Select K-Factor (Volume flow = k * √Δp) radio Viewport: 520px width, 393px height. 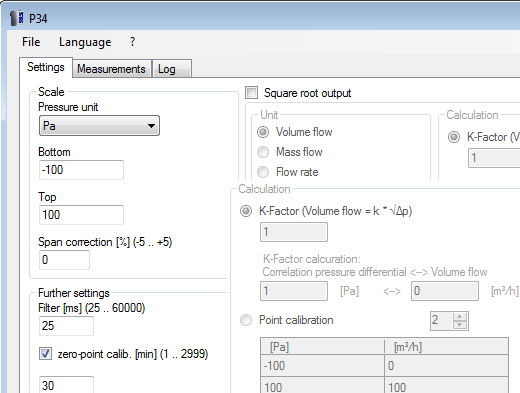point(246,211)
